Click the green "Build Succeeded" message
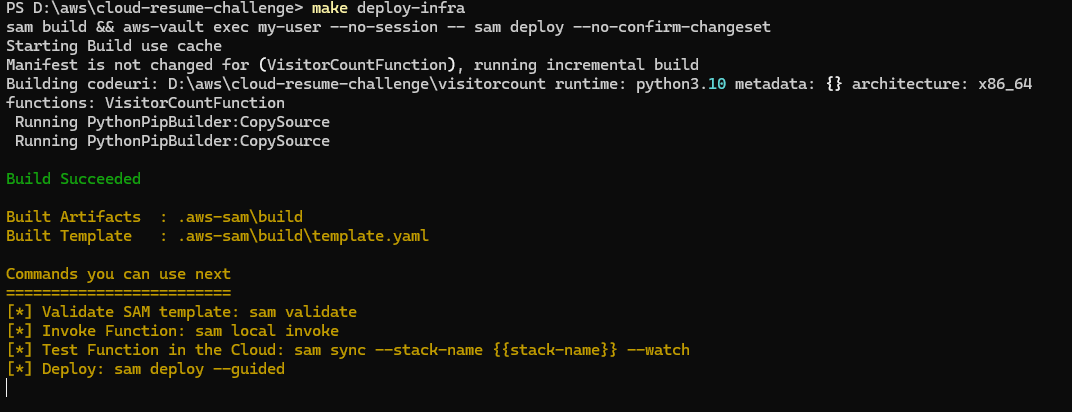Viewport: 1072px width, 412px height. click(x=73, y=179)
